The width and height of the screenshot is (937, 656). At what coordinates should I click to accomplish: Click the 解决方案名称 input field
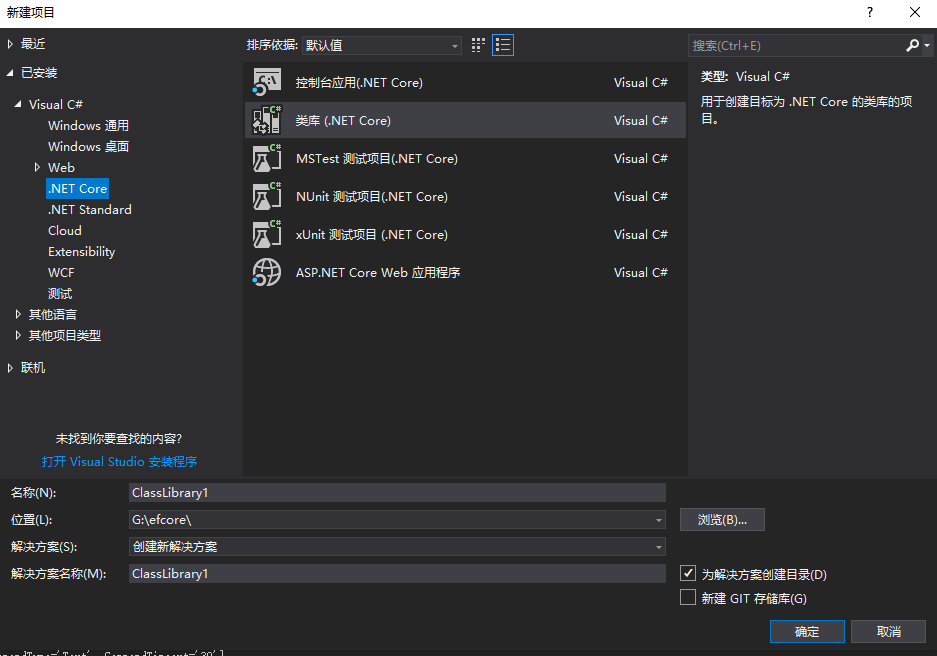(397, 574)
